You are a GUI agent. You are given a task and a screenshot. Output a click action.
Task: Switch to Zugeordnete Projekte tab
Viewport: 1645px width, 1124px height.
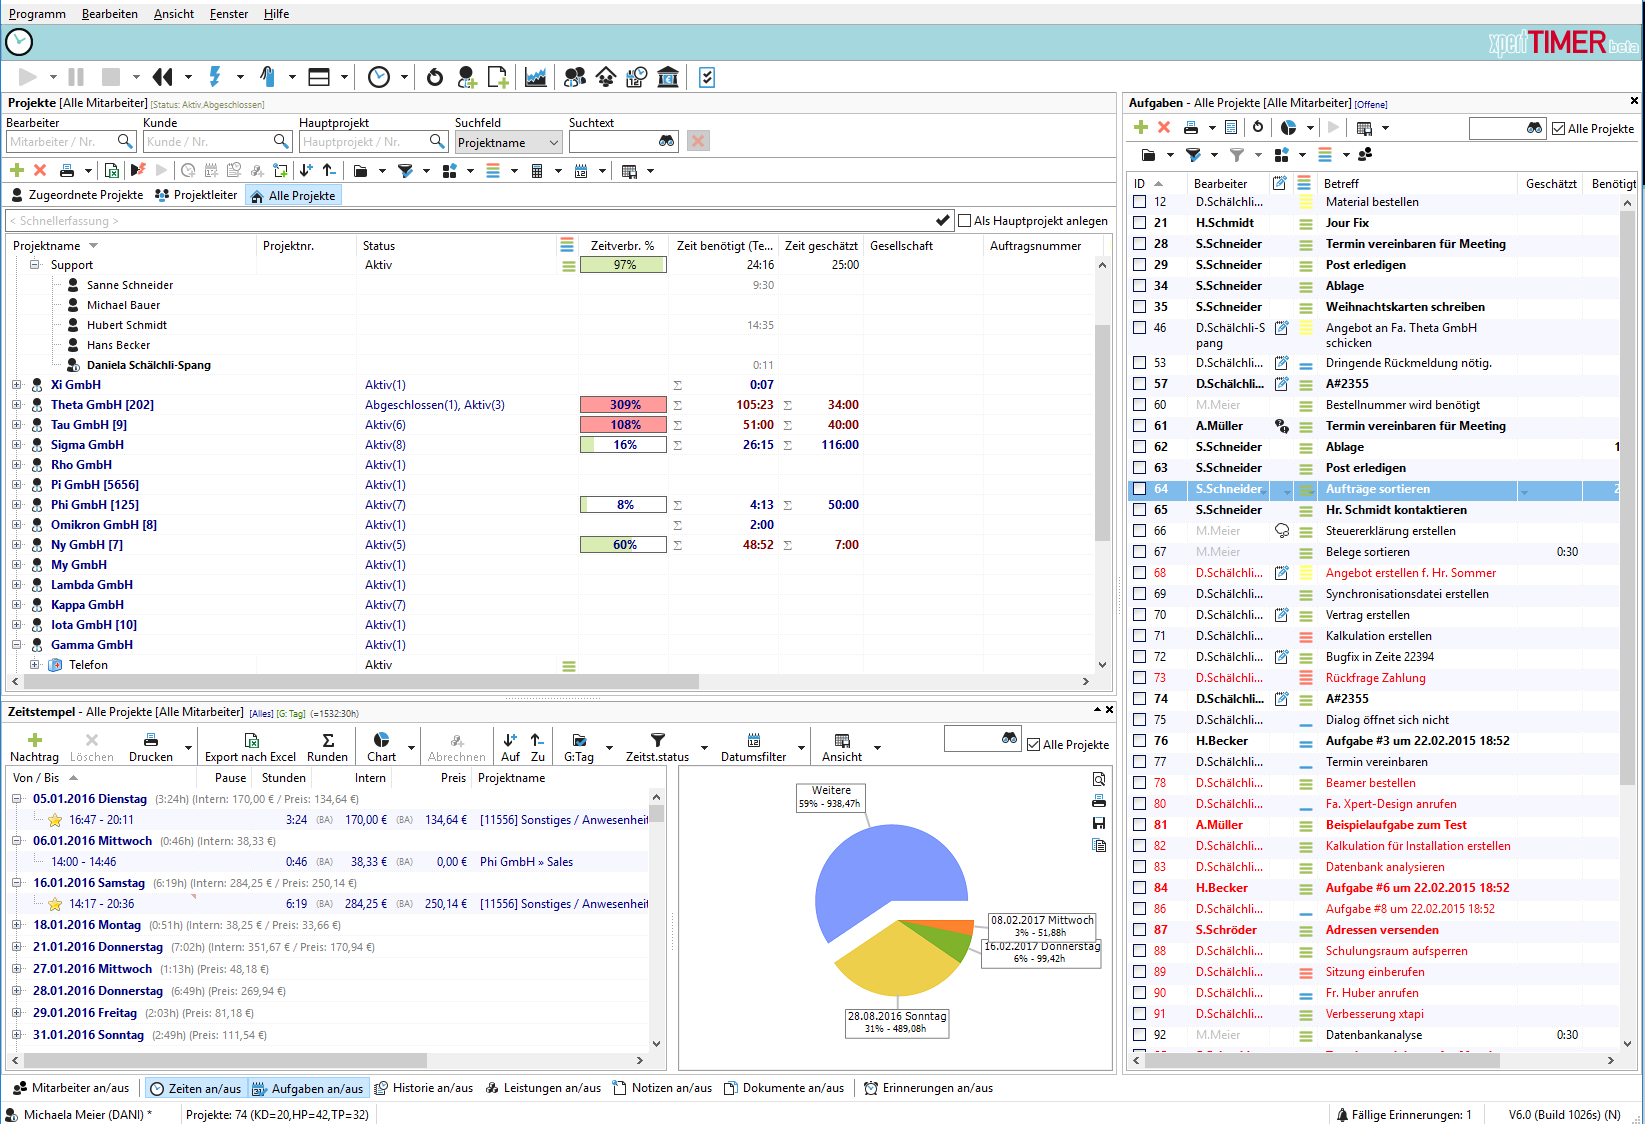[77, 195]
